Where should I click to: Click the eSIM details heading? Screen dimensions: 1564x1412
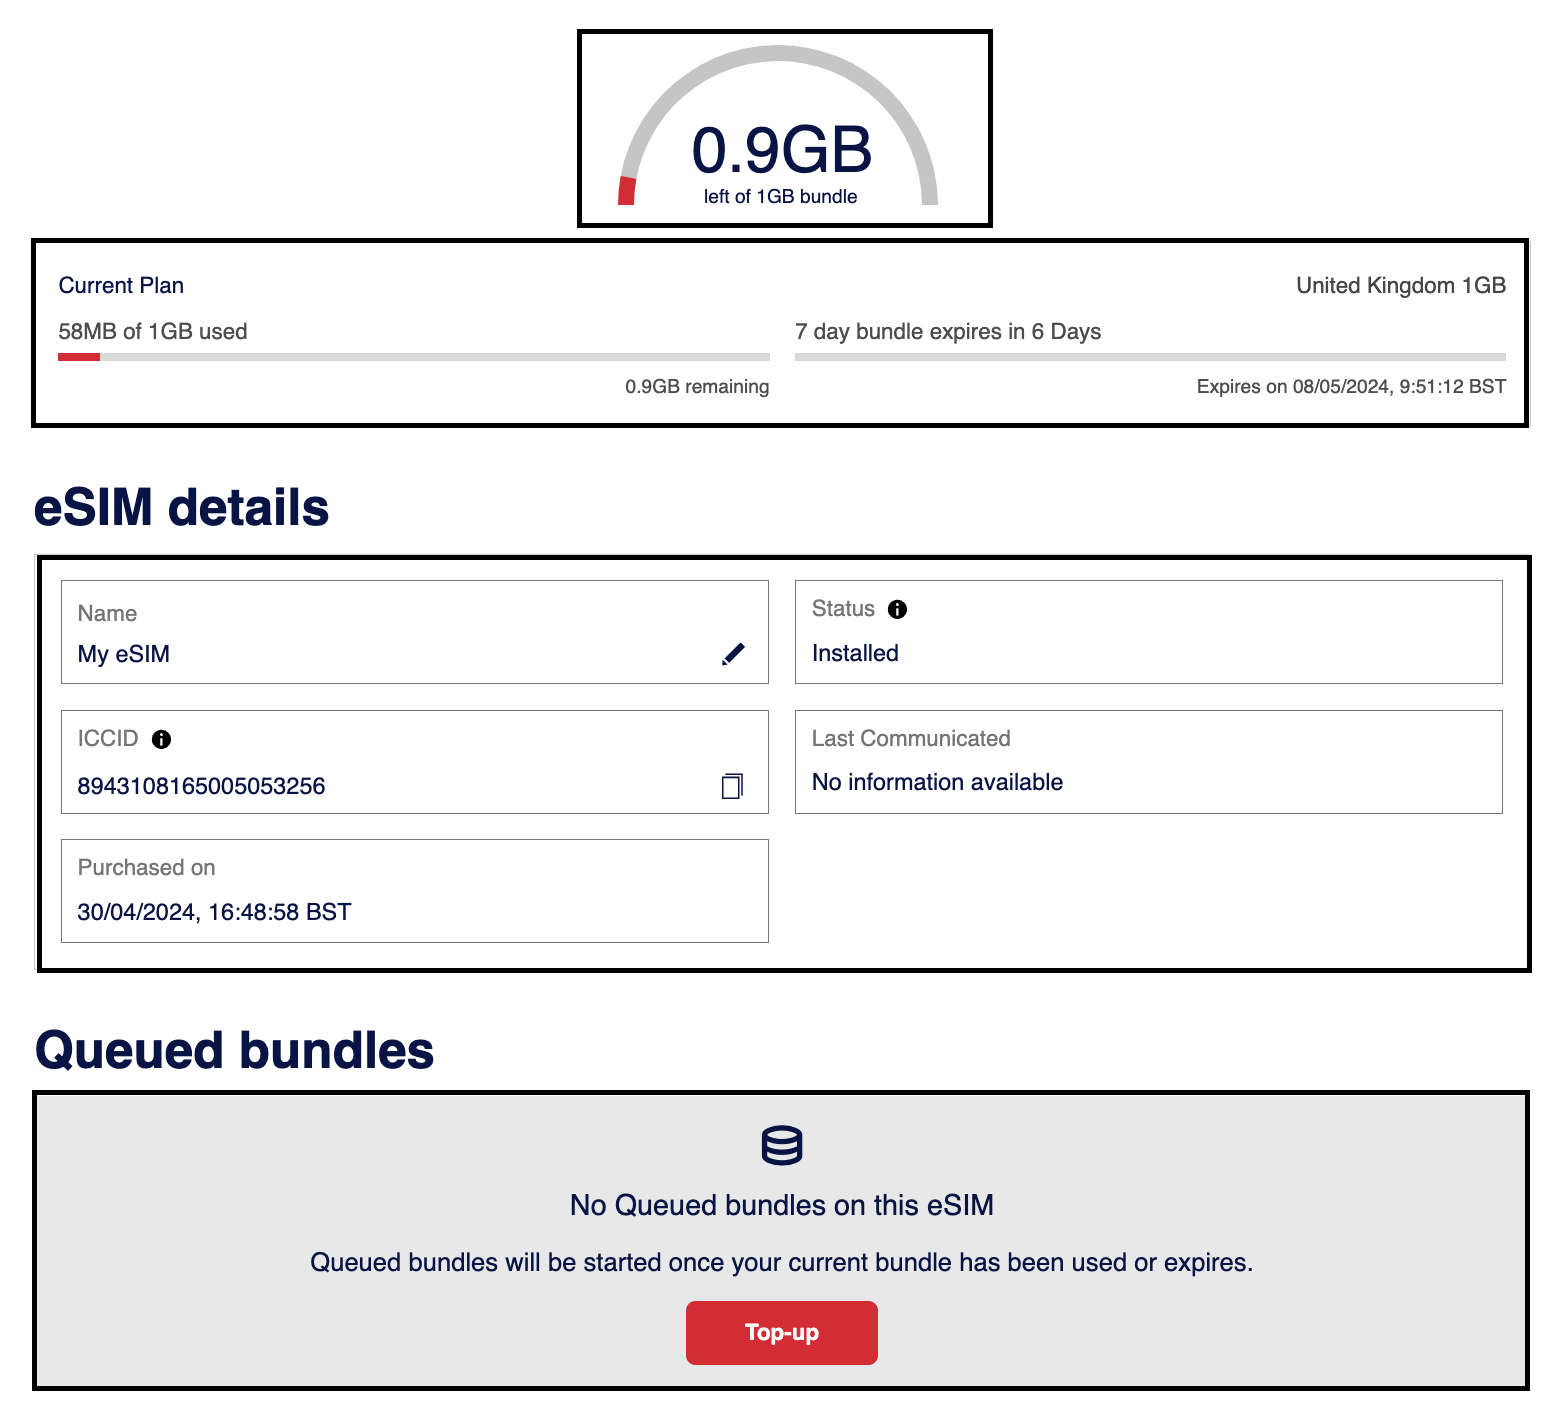click(x=181, y=507)
